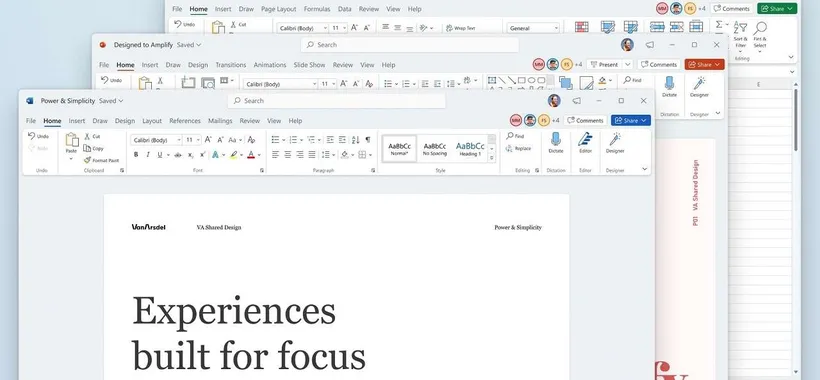Toggle show paragraph marks in Word

click(x=368, y=140)
